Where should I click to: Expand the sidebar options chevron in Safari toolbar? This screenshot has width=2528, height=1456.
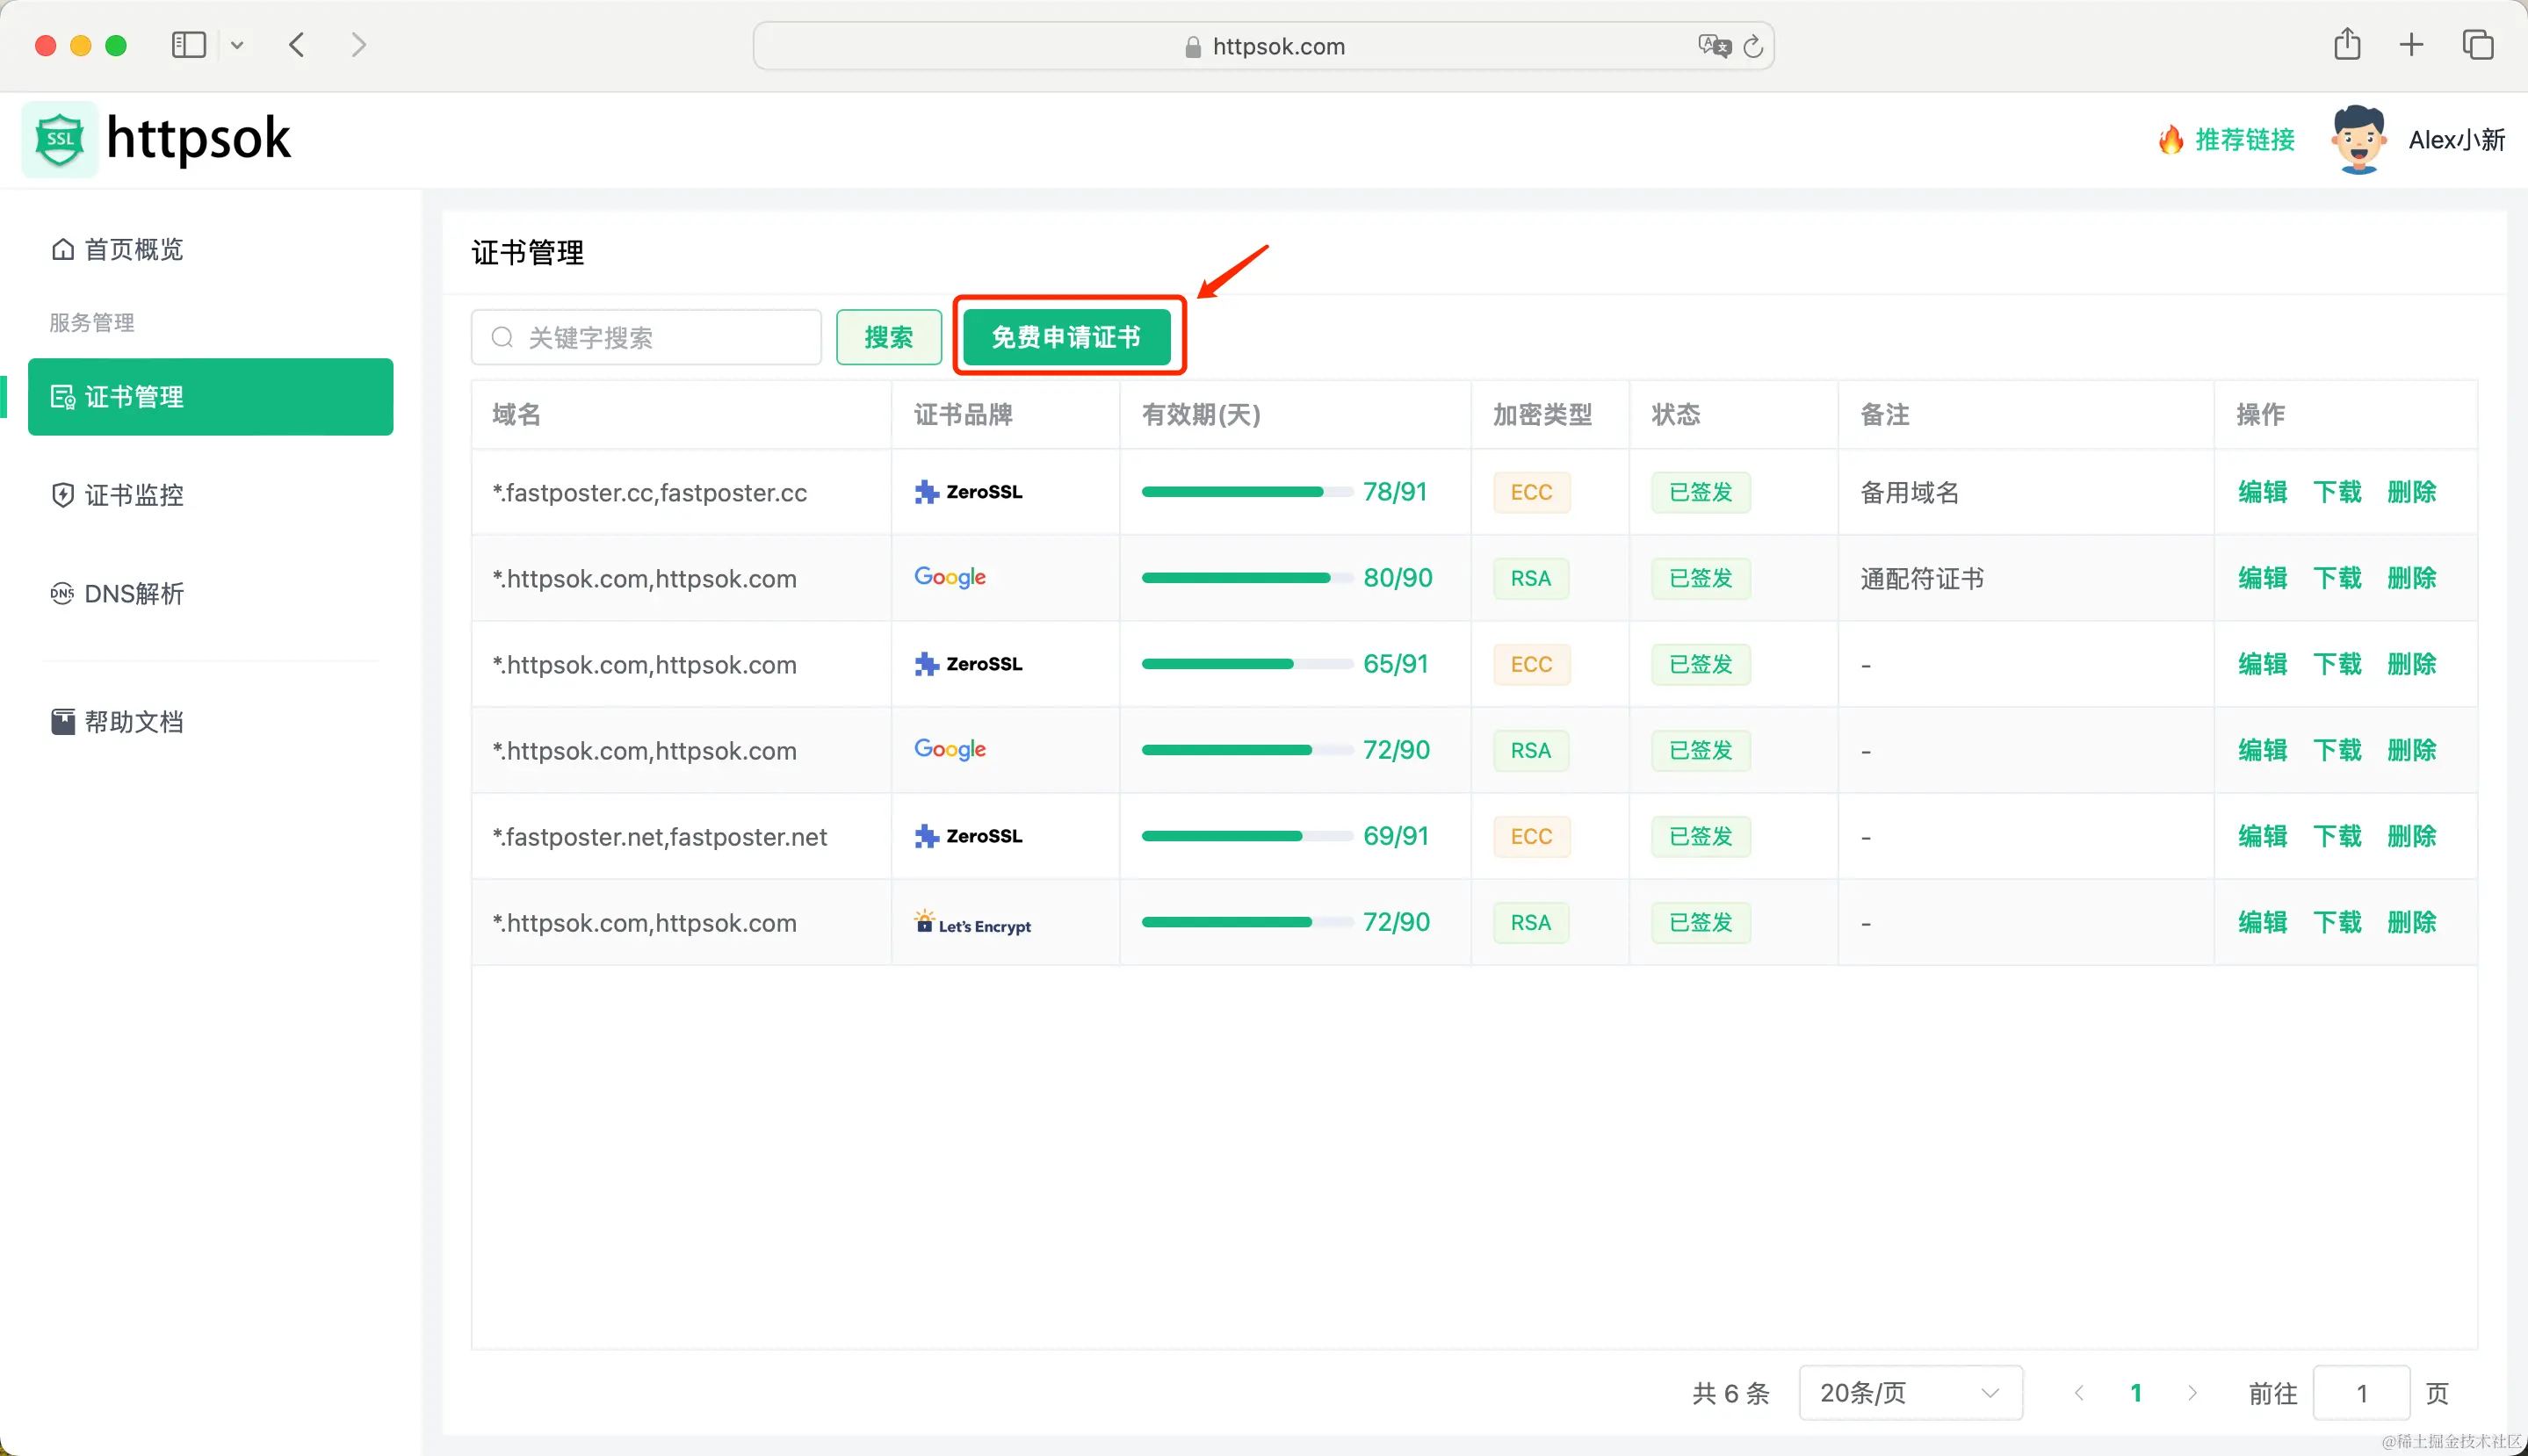[x=237, y=45]
